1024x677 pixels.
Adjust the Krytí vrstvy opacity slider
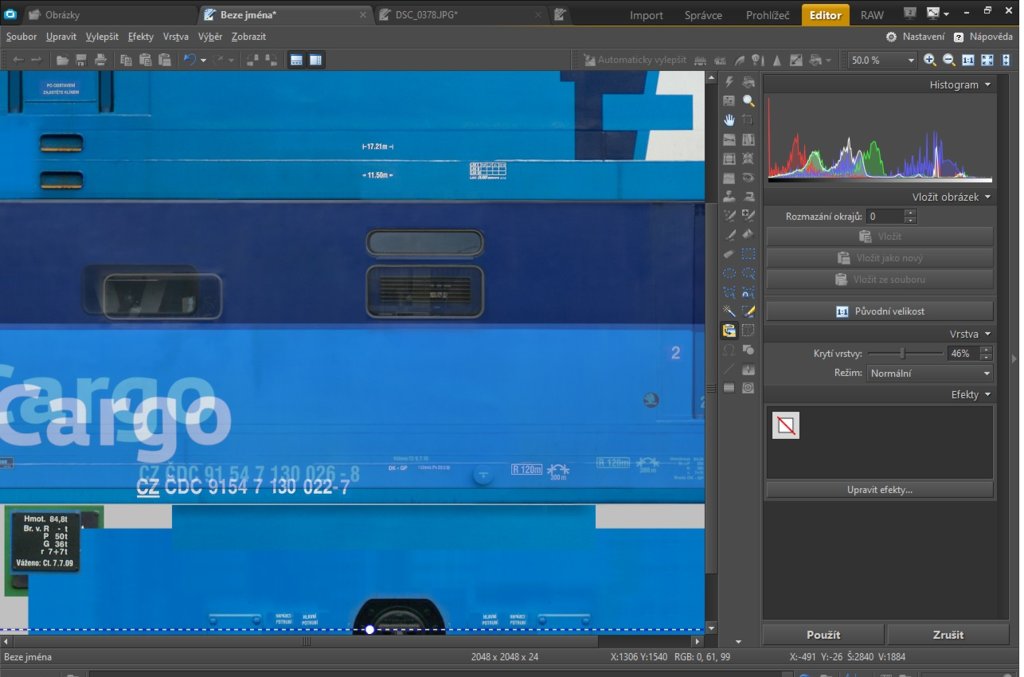pos(903,353)
